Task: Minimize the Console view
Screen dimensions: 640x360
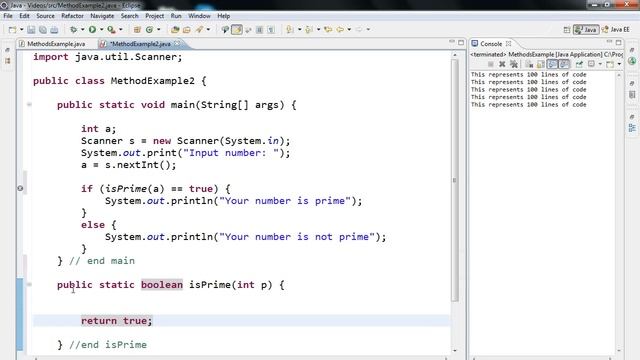Action: tap(609, 42)
